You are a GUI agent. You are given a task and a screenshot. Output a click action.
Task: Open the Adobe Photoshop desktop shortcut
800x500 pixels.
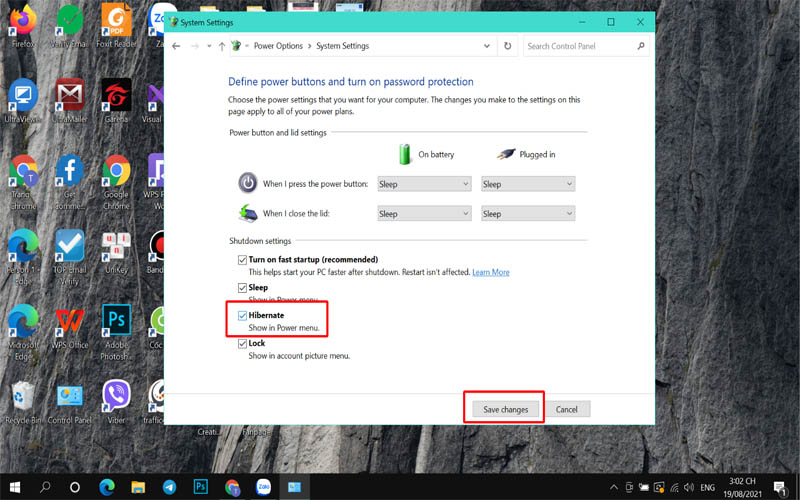tap(116, 333)
